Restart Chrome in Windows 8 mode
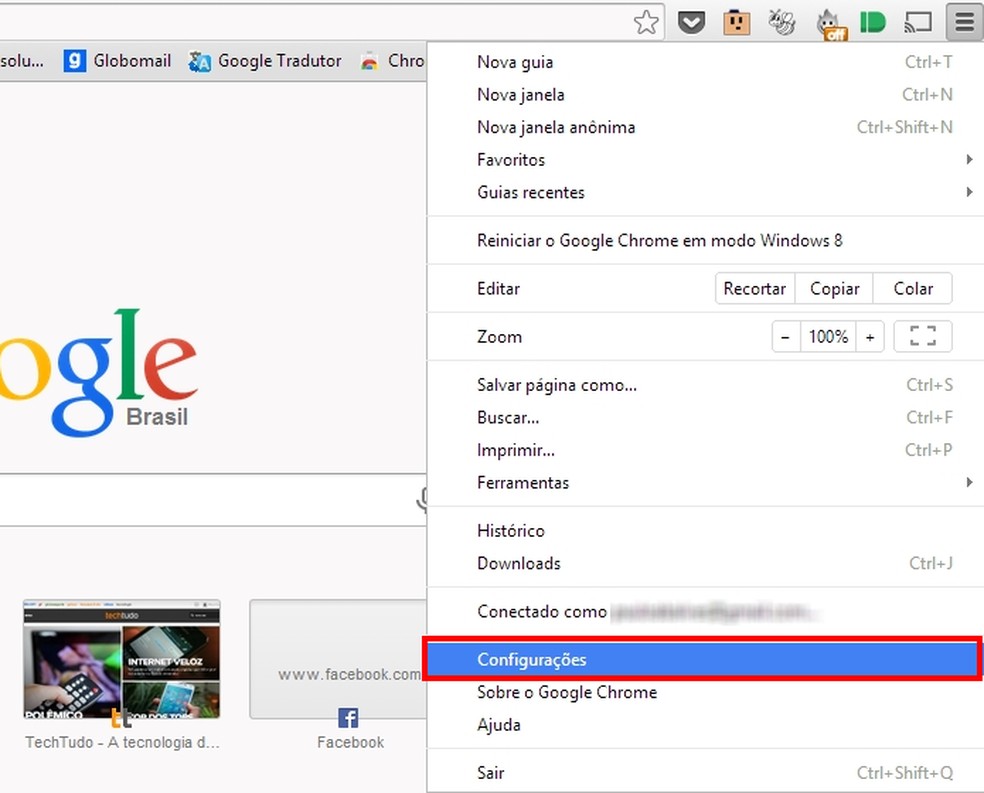Image resolution: width=984 pixels, height=793 pixels. (x=660, y=240)
